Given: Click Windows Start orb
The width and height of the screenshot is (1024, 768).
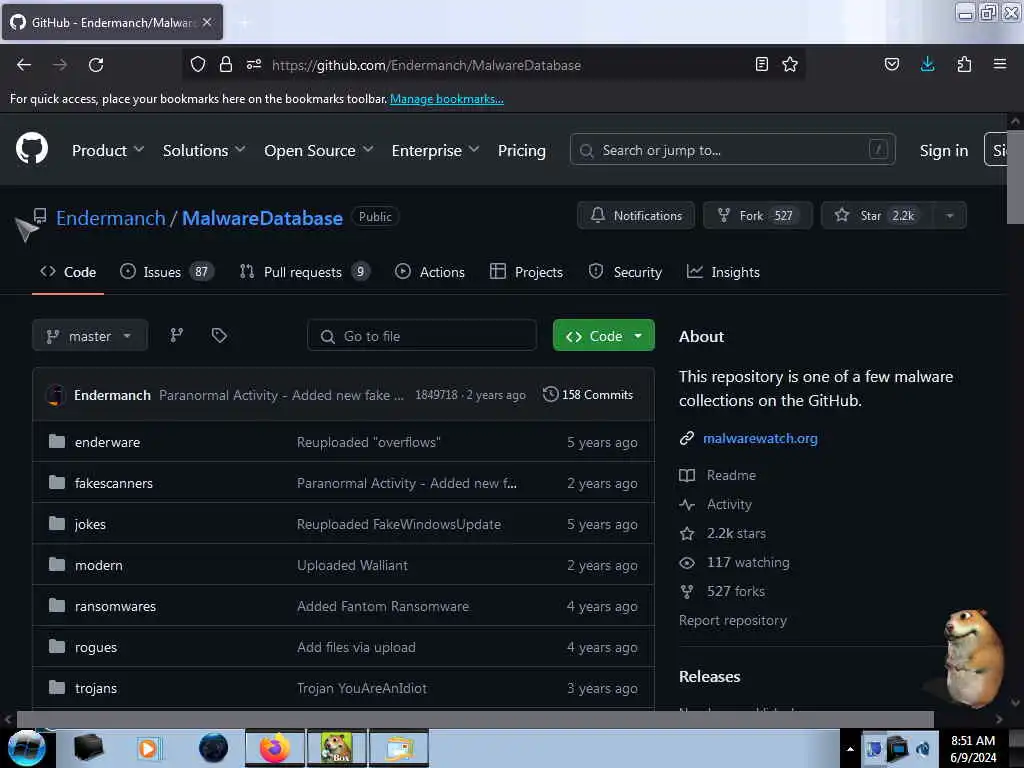Looking at the screenshot, I should tap(26, 748).
